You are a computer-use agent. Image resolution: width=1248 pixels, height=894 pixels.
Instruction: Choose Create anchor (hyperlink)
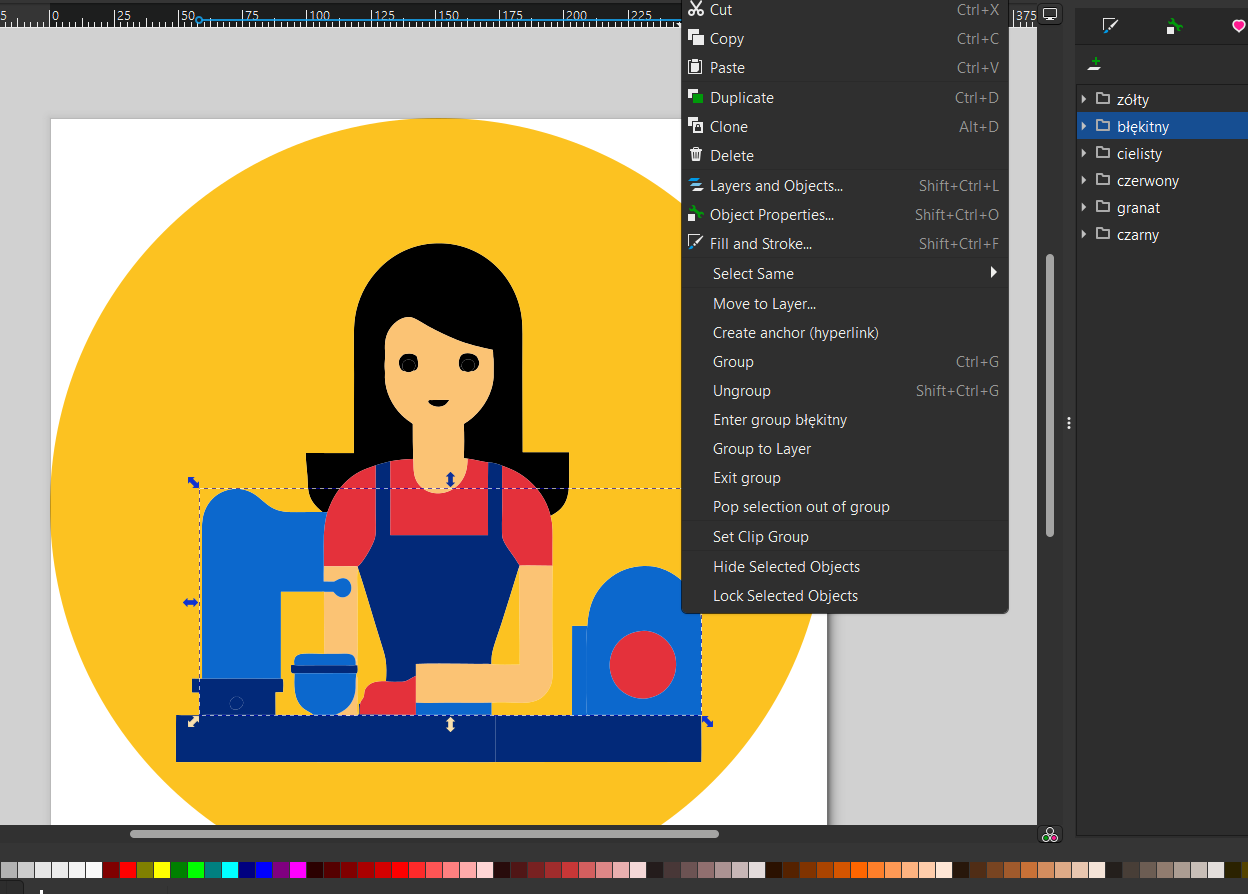(x=845, y=333)
